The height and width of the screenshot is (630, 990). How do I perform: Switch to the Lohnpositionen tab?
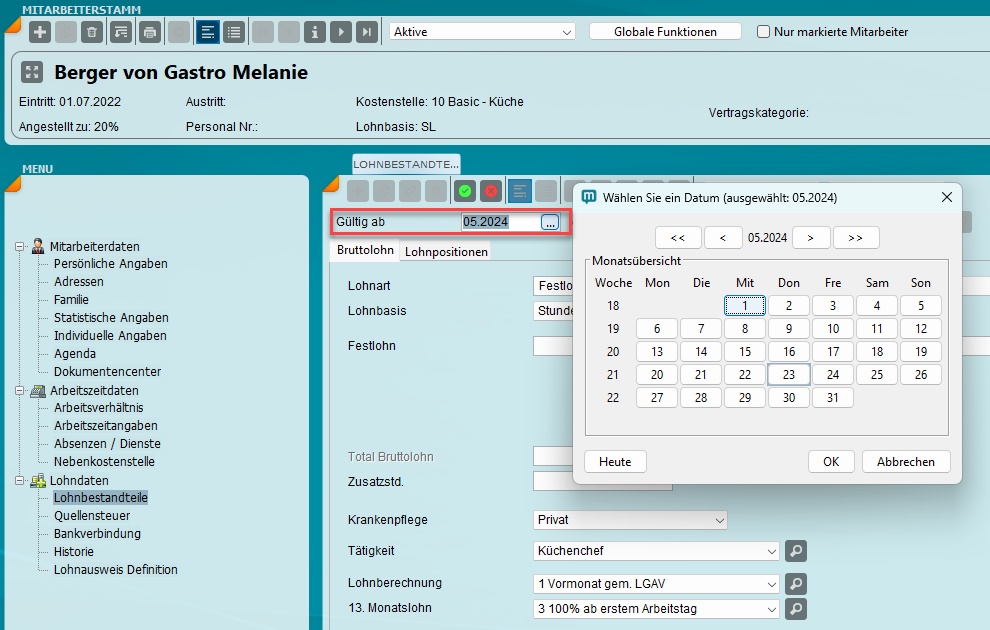446,252
